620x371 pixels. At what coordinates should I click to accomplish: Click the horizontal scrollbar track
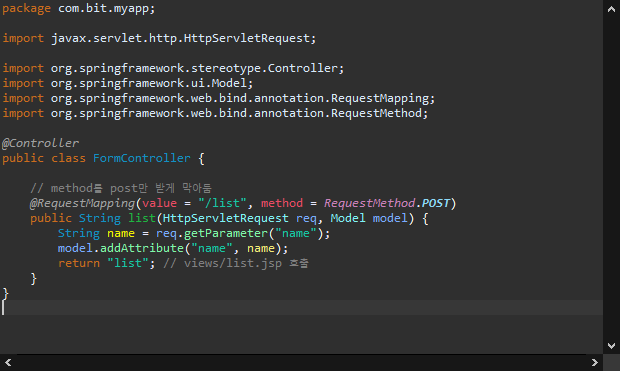pos(301,362)
